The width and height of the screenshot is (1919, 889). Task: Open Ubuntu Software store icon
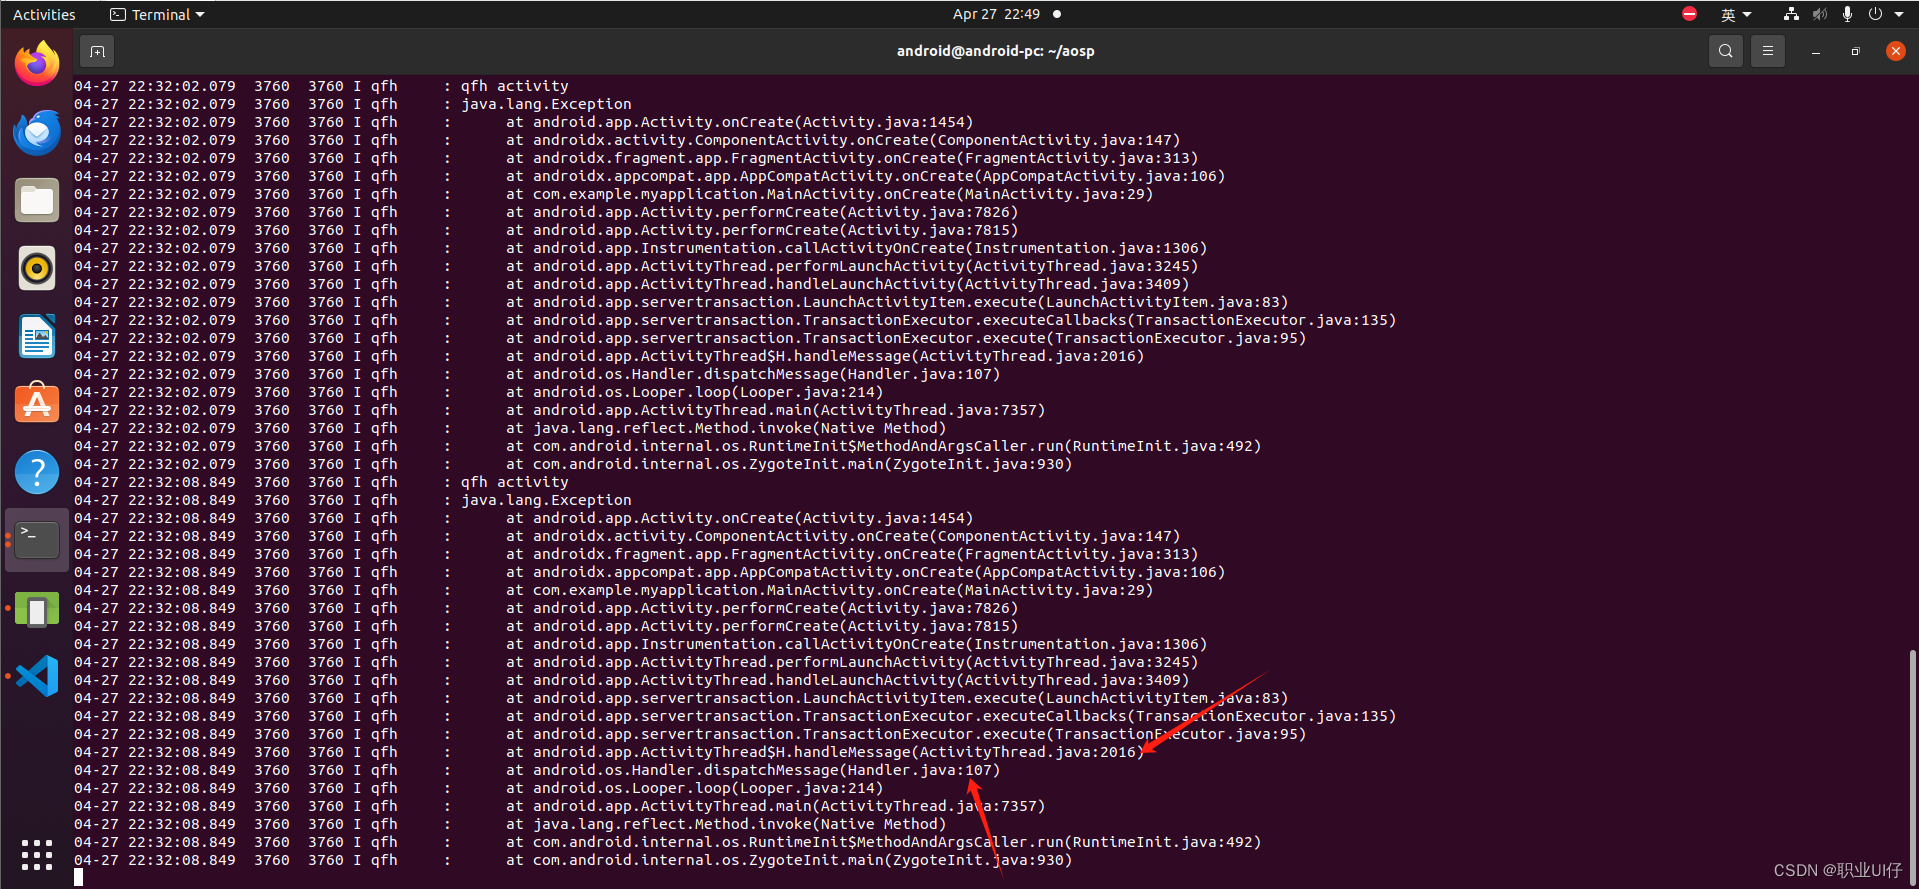click(x=37, y=404)
